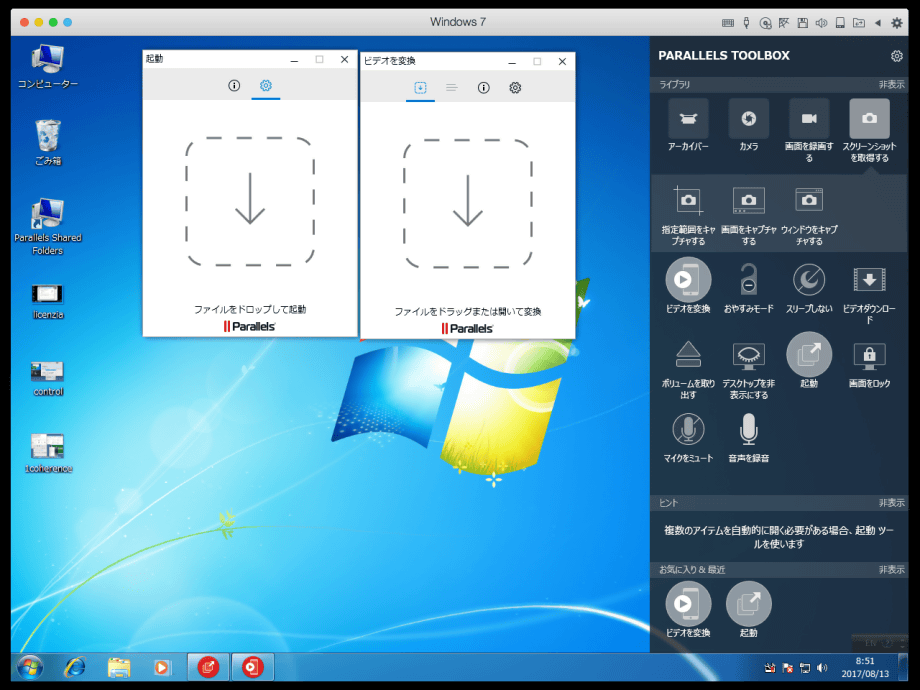This screenshot has height=690, width=920.
Task: Close the 起動 window
Action: click(x=344, y=59)
